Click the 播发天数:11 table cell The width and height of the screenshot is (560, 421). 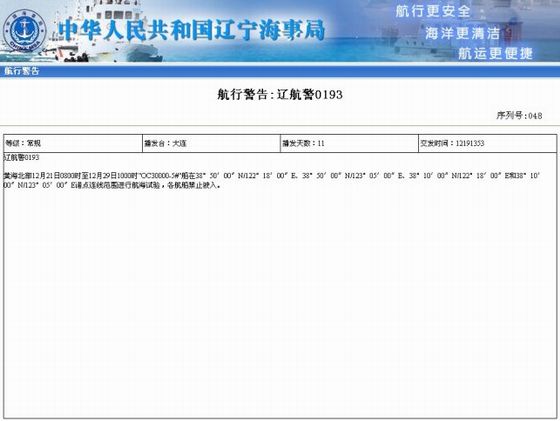point(349,143)
